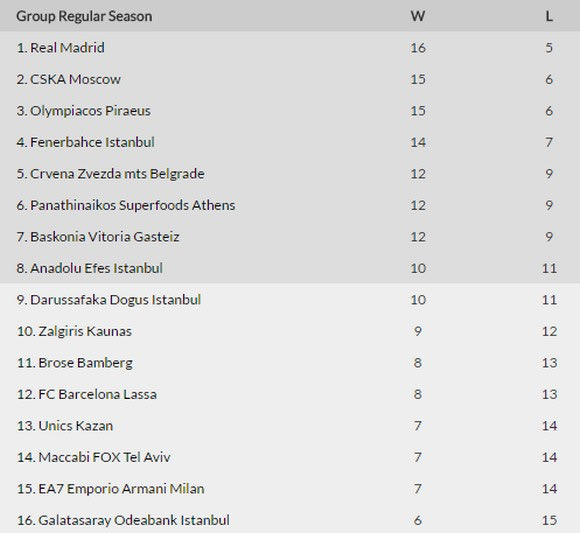
Task: Open the CSKA Moscow team row
Action: click(x=290, y=79)
